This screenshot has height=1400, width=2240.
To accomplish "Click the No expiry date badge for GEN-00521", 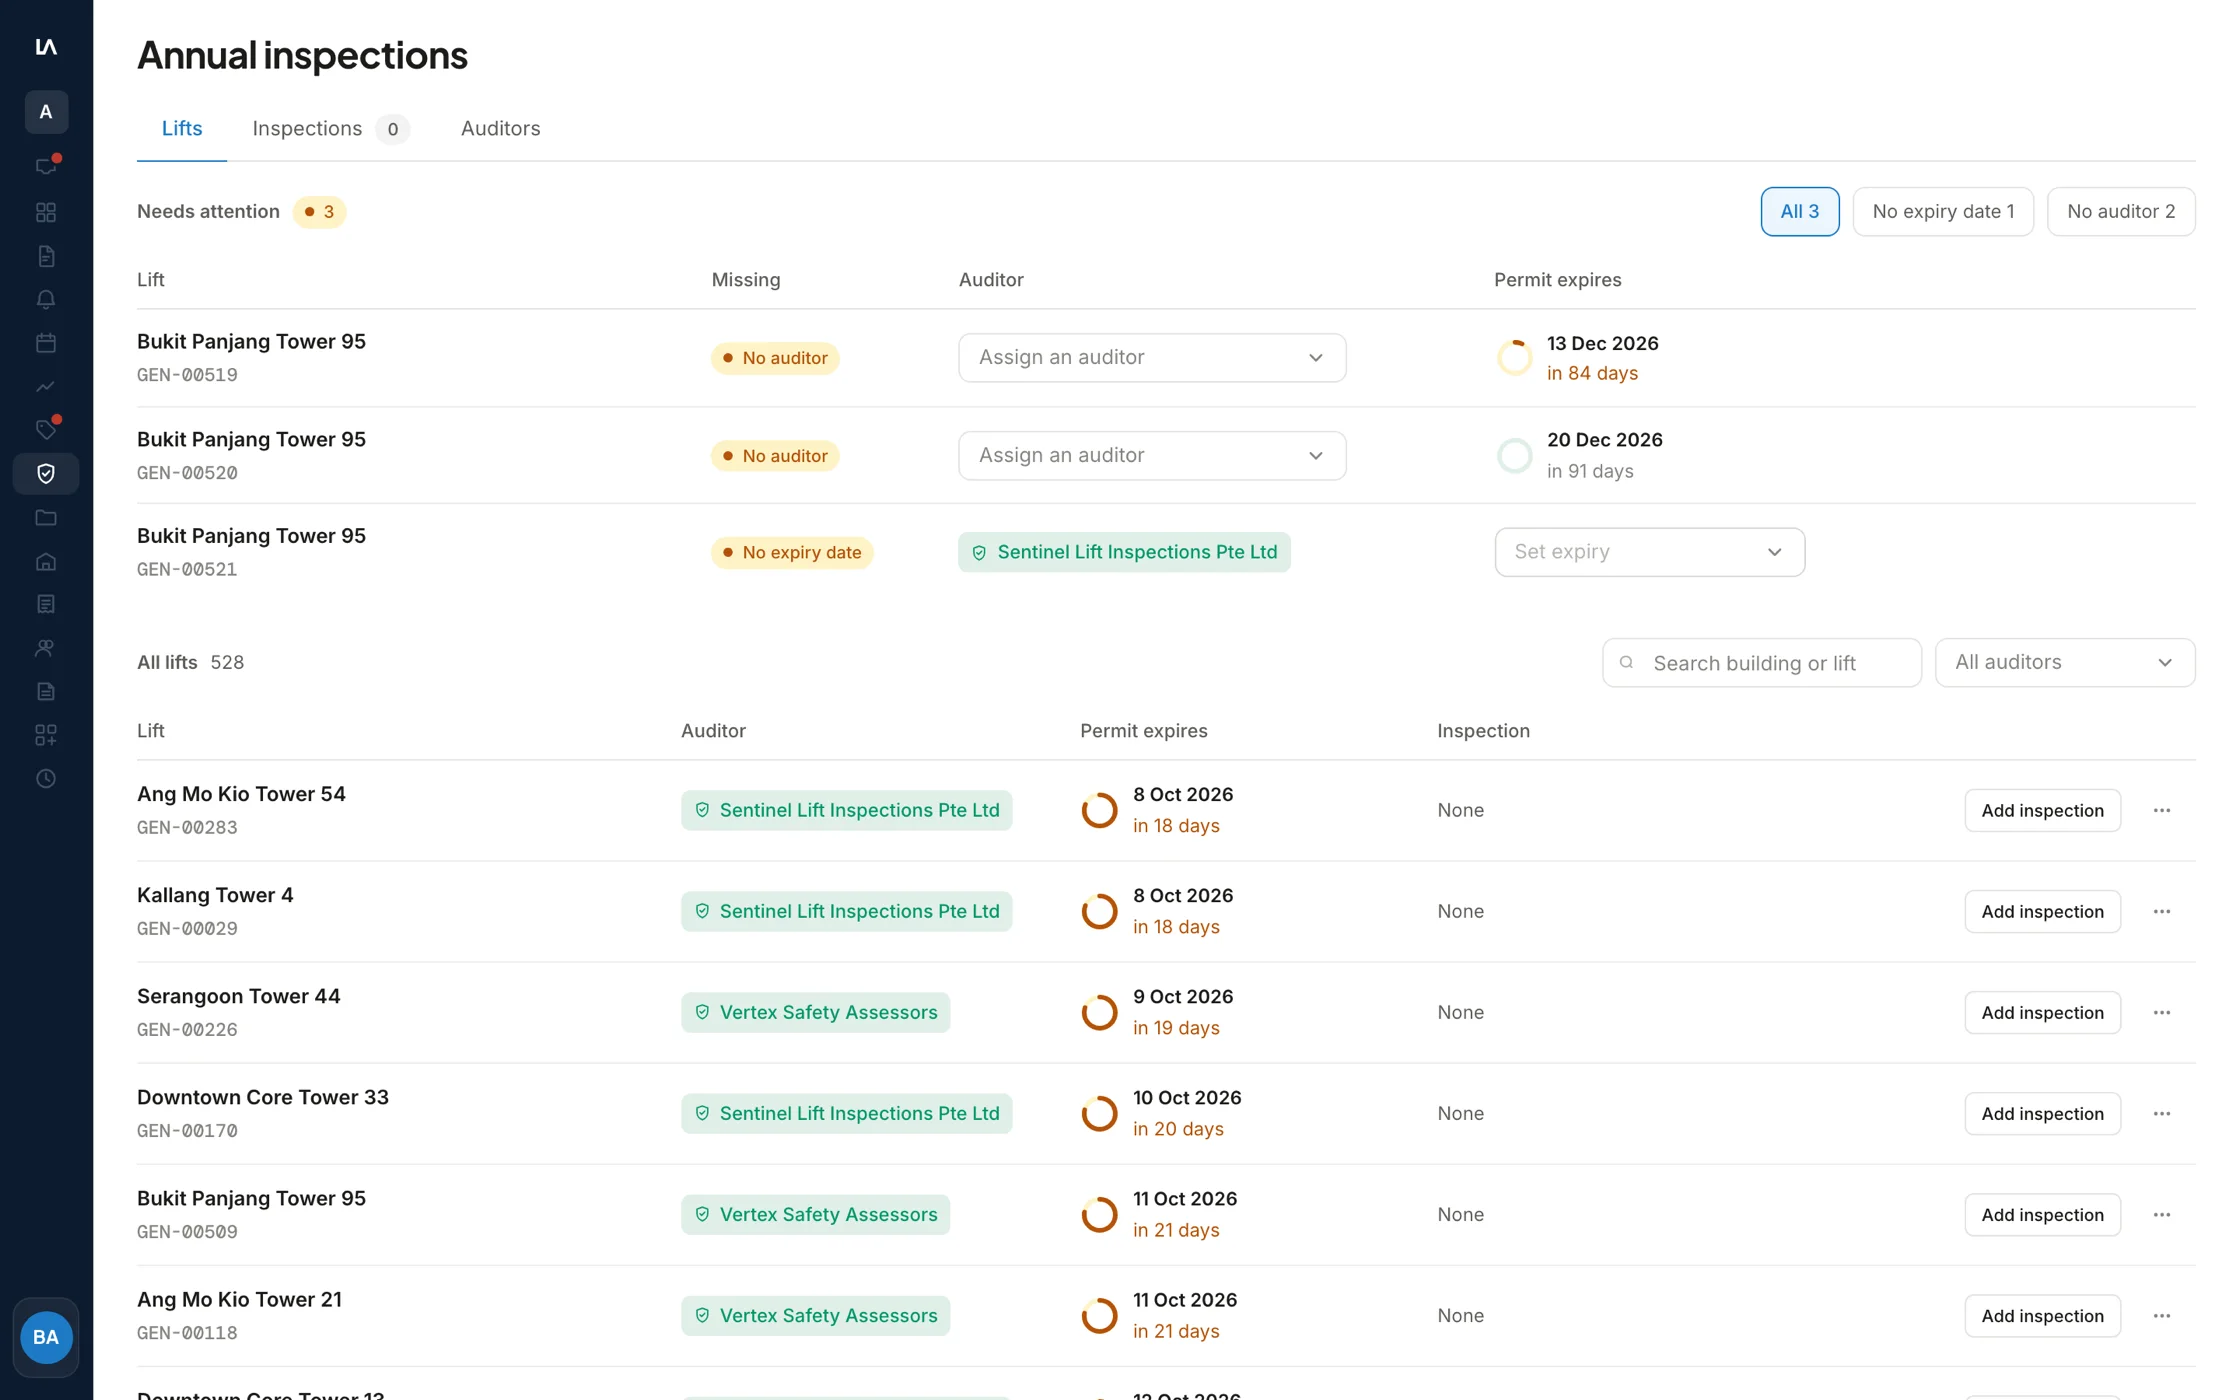I will click(x=792, y=552).
